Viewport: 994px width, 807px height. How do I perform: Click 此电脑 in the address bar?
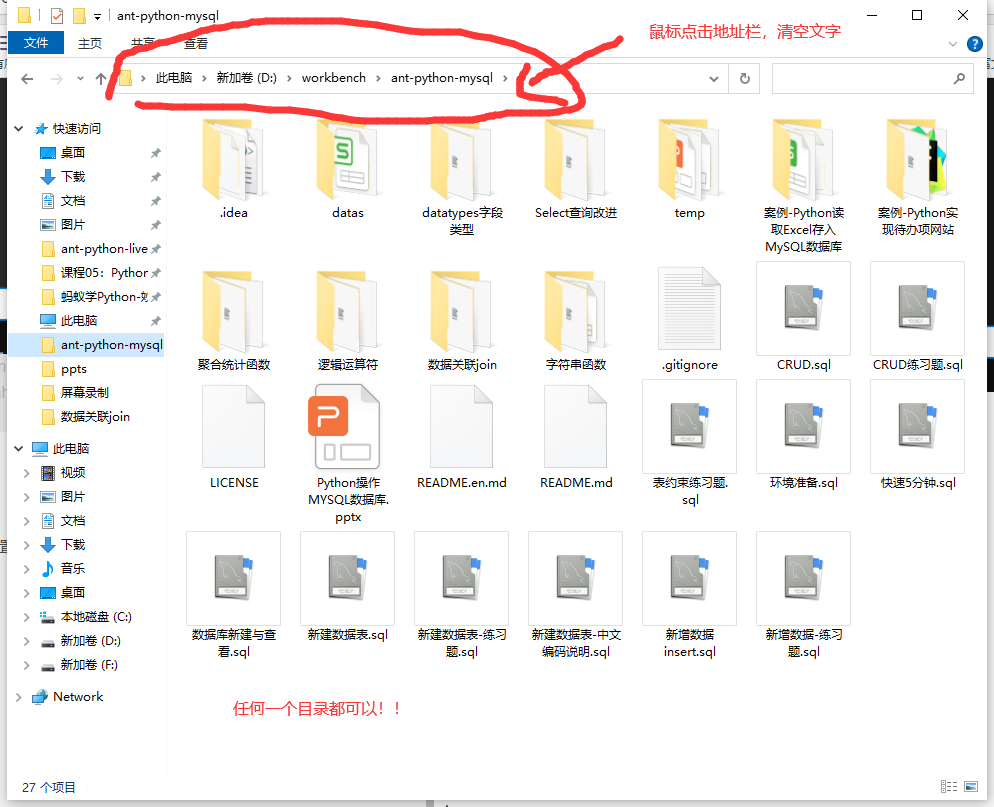pyautogui.click(x=174, y=78)
